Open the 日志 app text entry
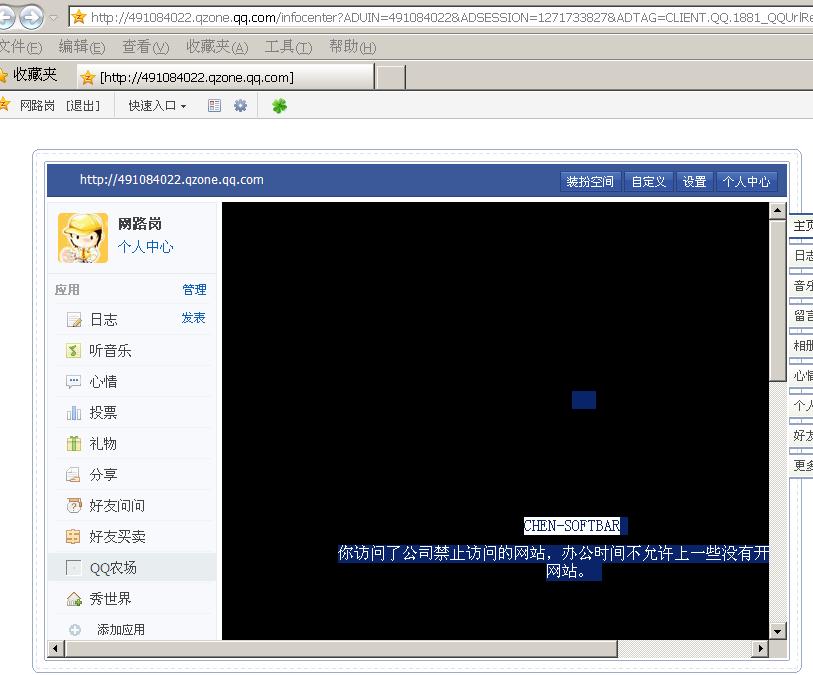Screen dimensions: 813x675 pos(104,319)
